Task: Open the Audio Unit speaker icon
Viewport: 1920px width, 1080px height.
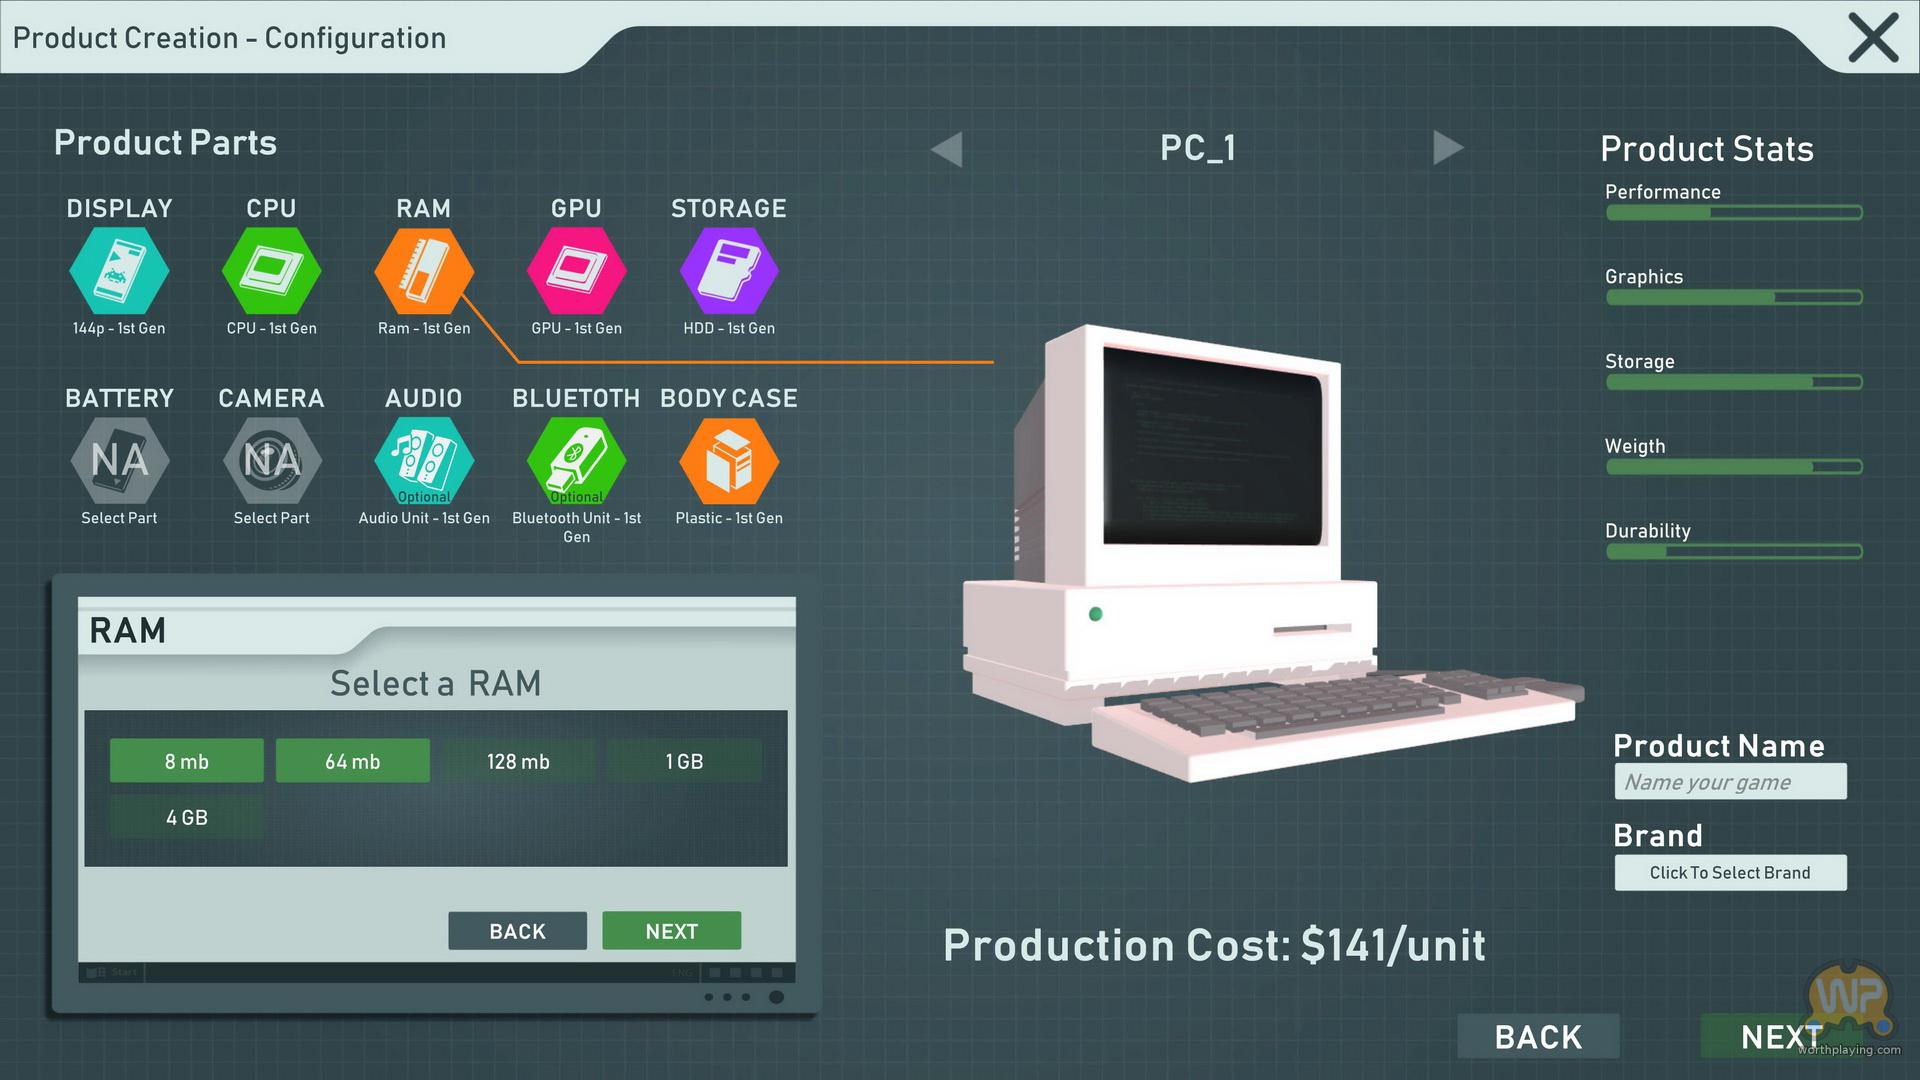Action: (423, 461)
